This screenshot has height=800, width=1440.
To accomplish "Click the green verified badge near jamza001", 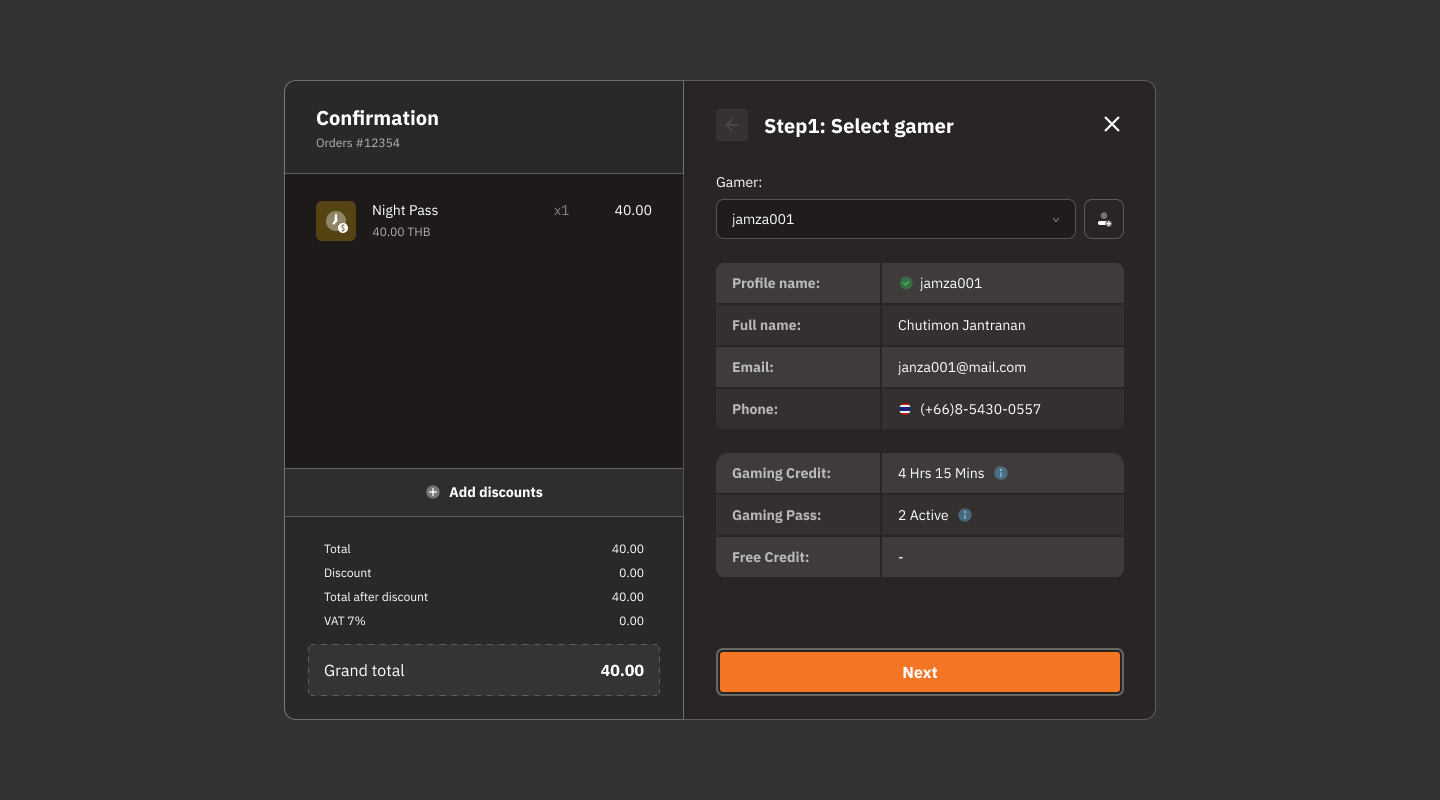I will (x=906, y=283).
